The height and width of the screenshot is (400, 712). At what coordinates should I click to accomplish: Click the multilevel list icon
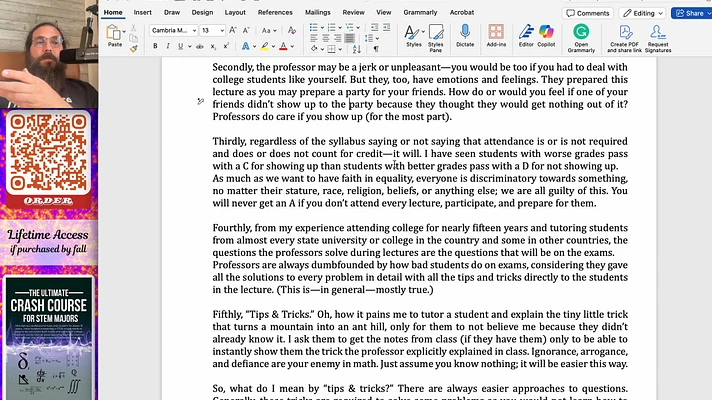point(349,28)
